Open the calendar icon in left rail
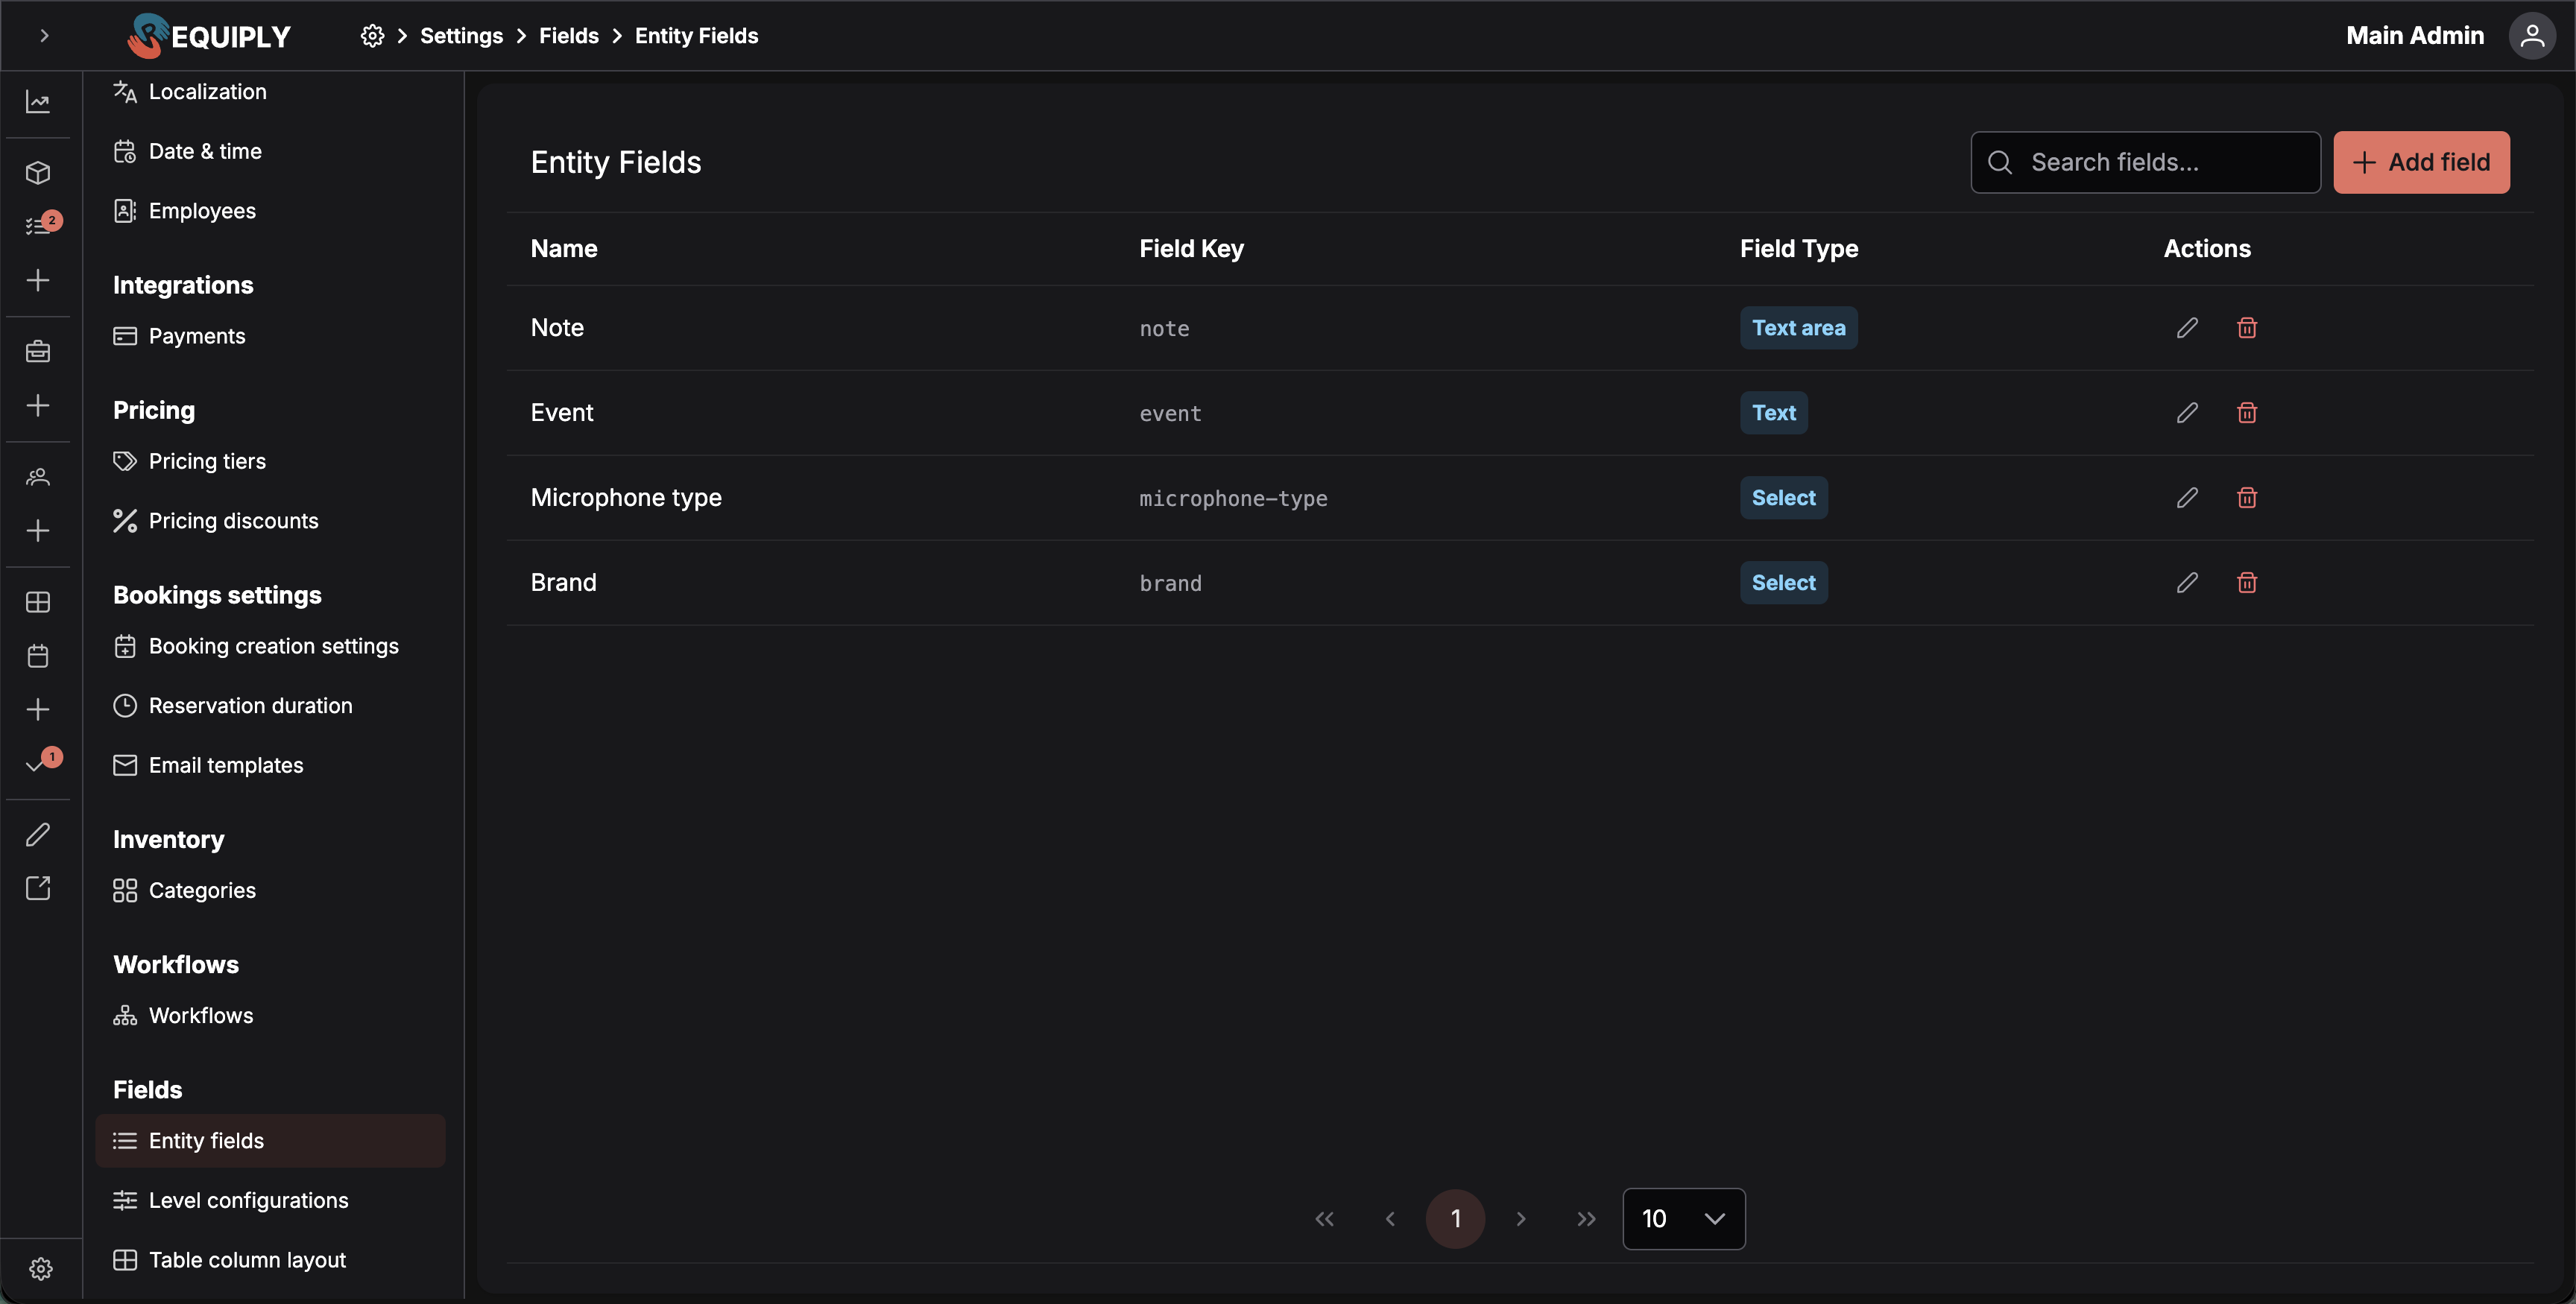The image size is (2576, 1304). point(38,656)
